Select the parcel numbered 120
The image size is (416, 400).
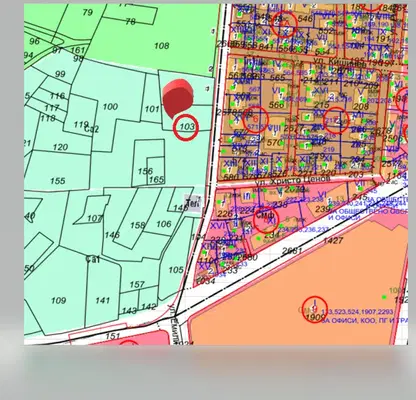[60, 147]
